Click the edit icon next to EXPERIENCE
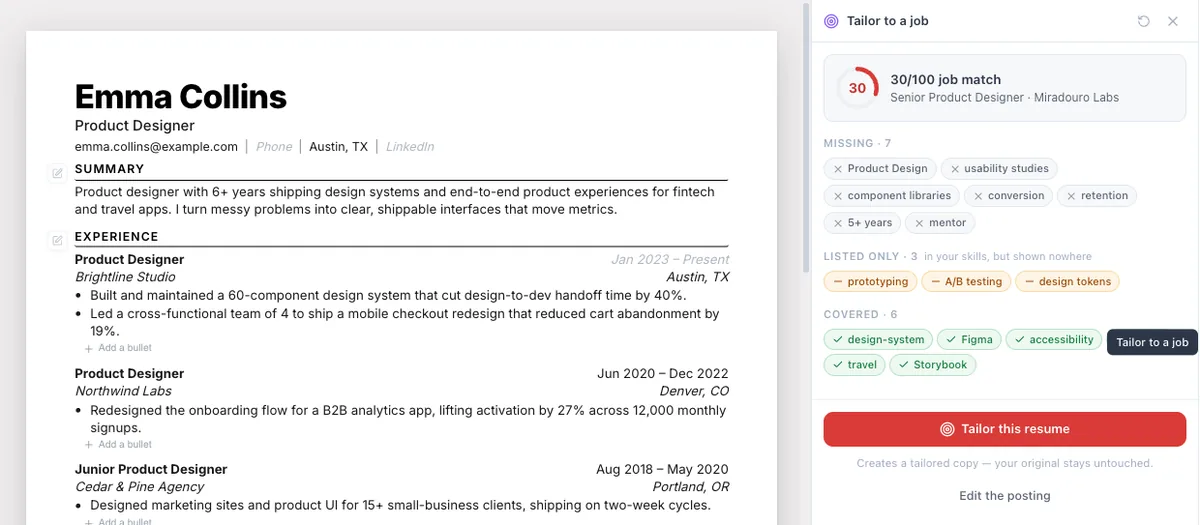Image resolution: width=1200 pixels, height=525 pixels. tap(57, 240)
